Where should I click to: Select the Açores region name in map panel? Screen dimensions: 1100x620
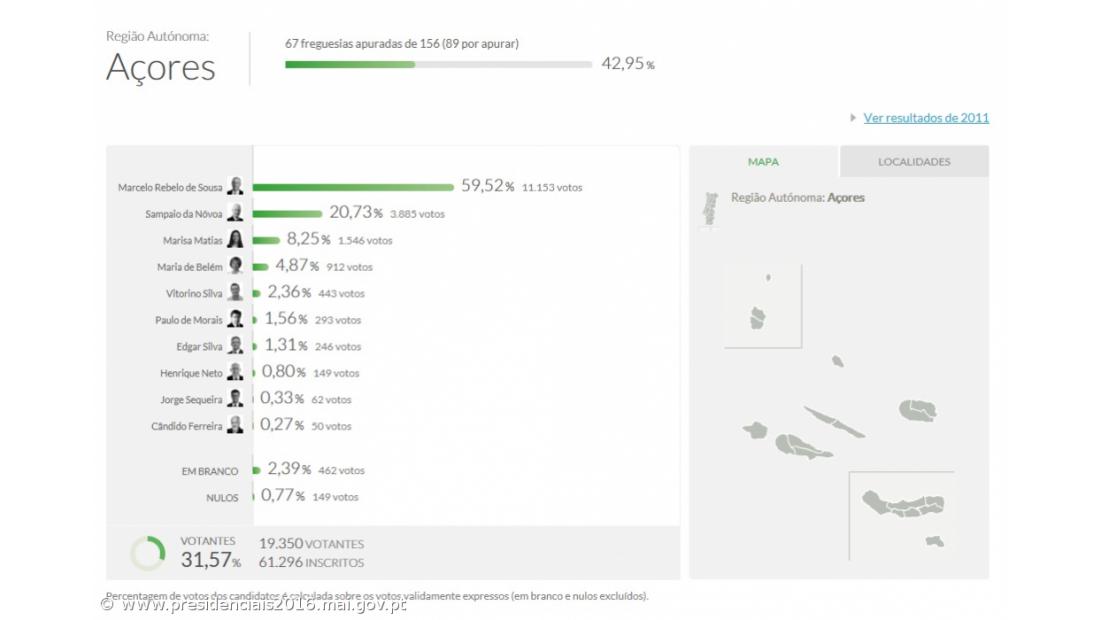(x=846, y=198)
